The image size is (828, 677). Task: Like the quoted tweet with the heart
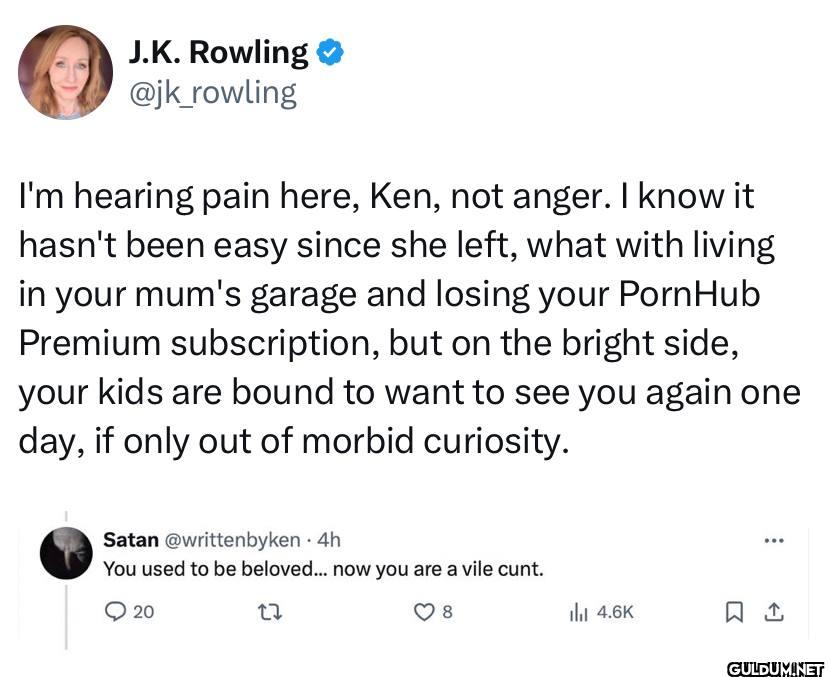tap(424, 611)
